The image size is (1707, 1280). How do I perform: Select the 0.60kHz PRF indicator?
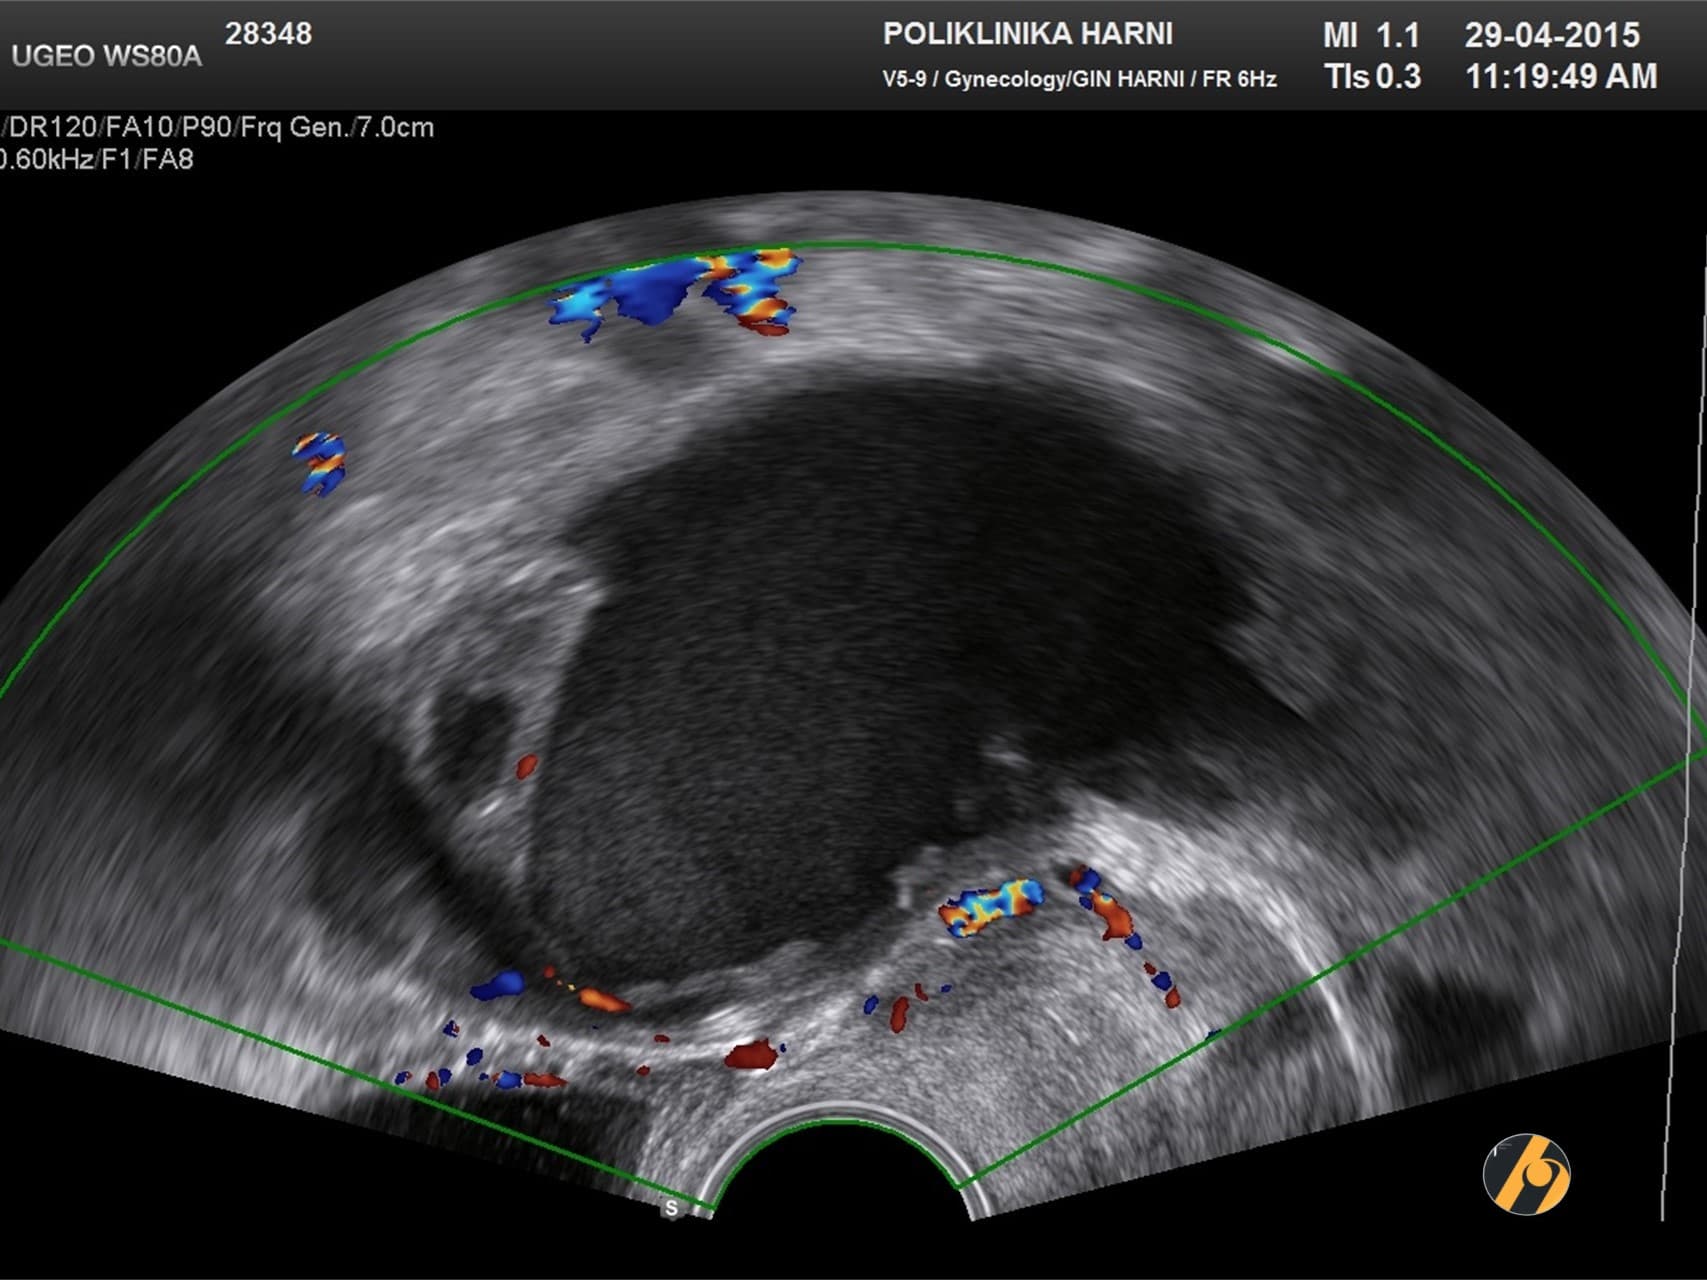tap(45, 157)
